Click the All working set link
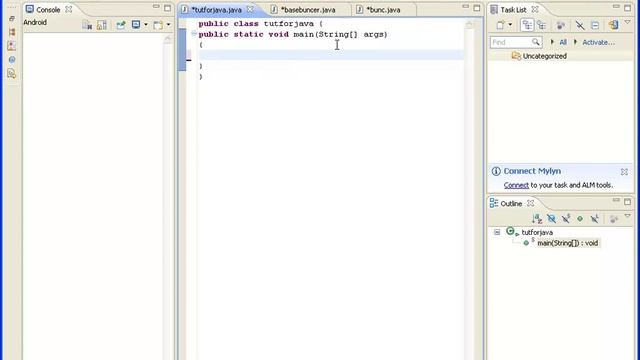 coord(563,42)
